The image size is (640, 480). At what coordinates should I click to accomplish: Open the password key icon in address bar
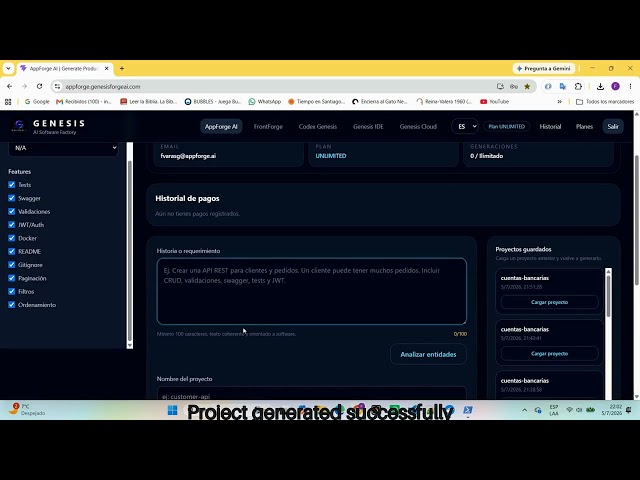tap(513, 87)
